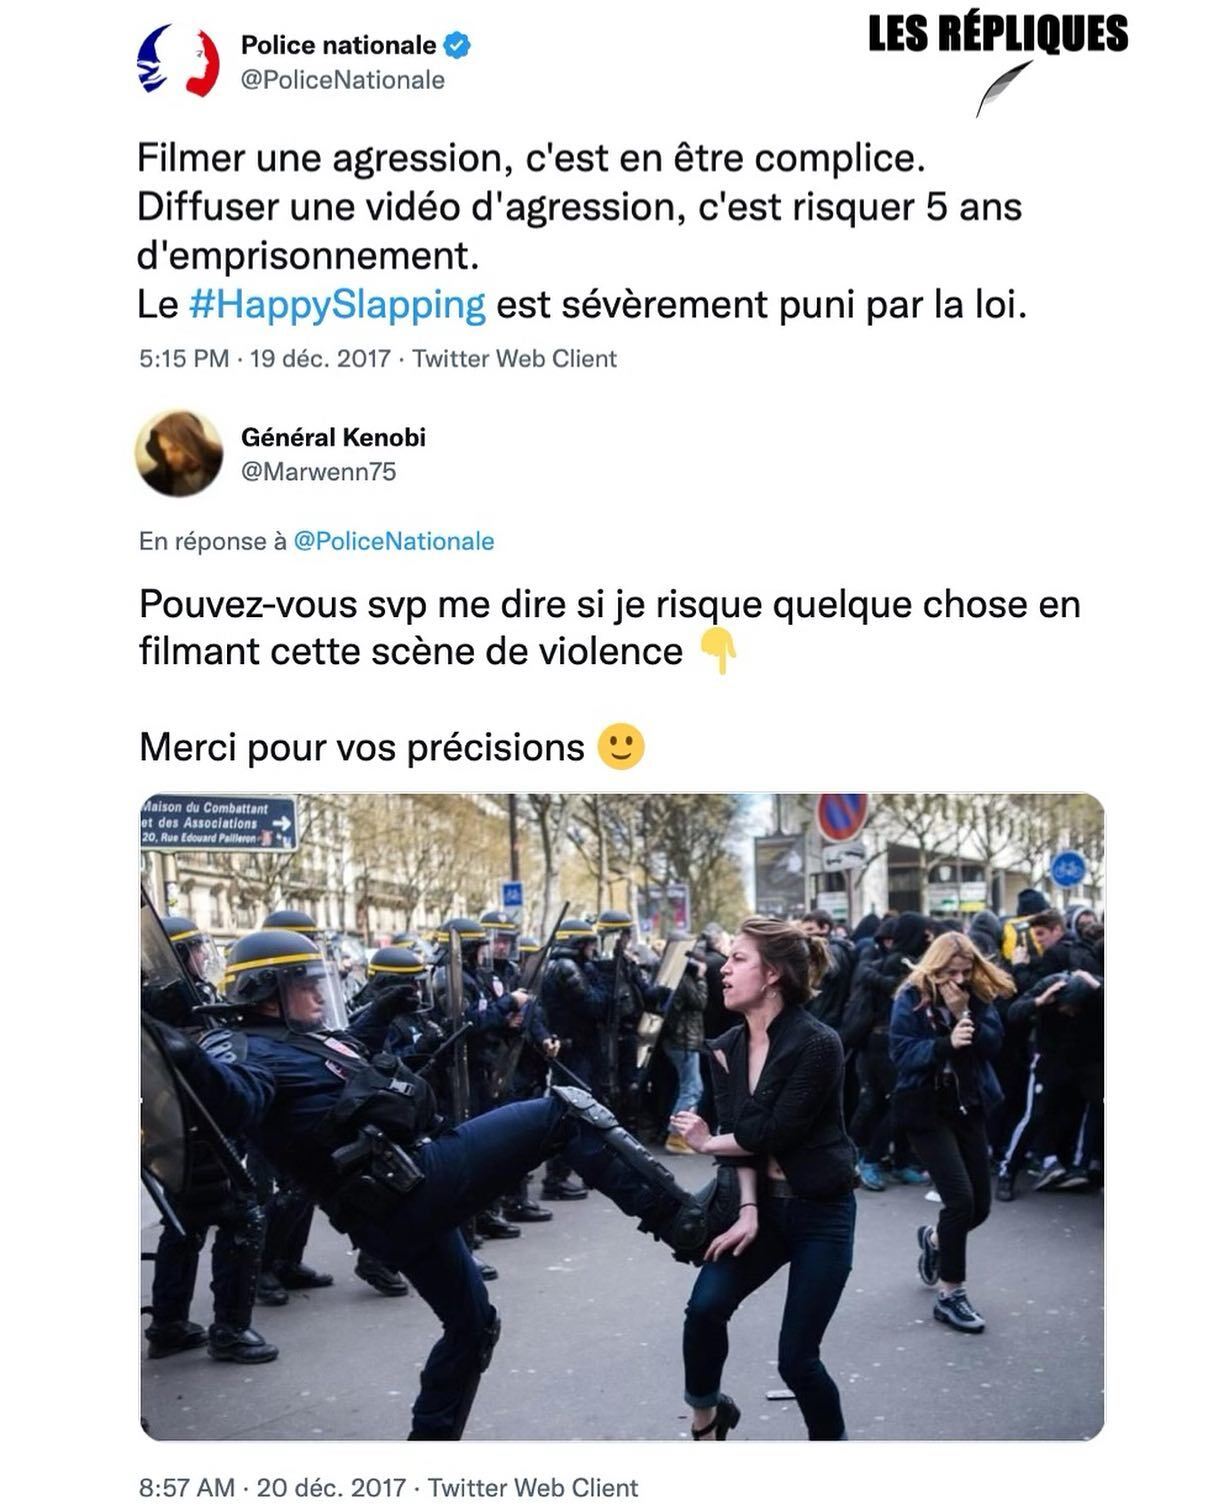
Task: Click the Filmer une agression tweet text
Action: (582, 231)
